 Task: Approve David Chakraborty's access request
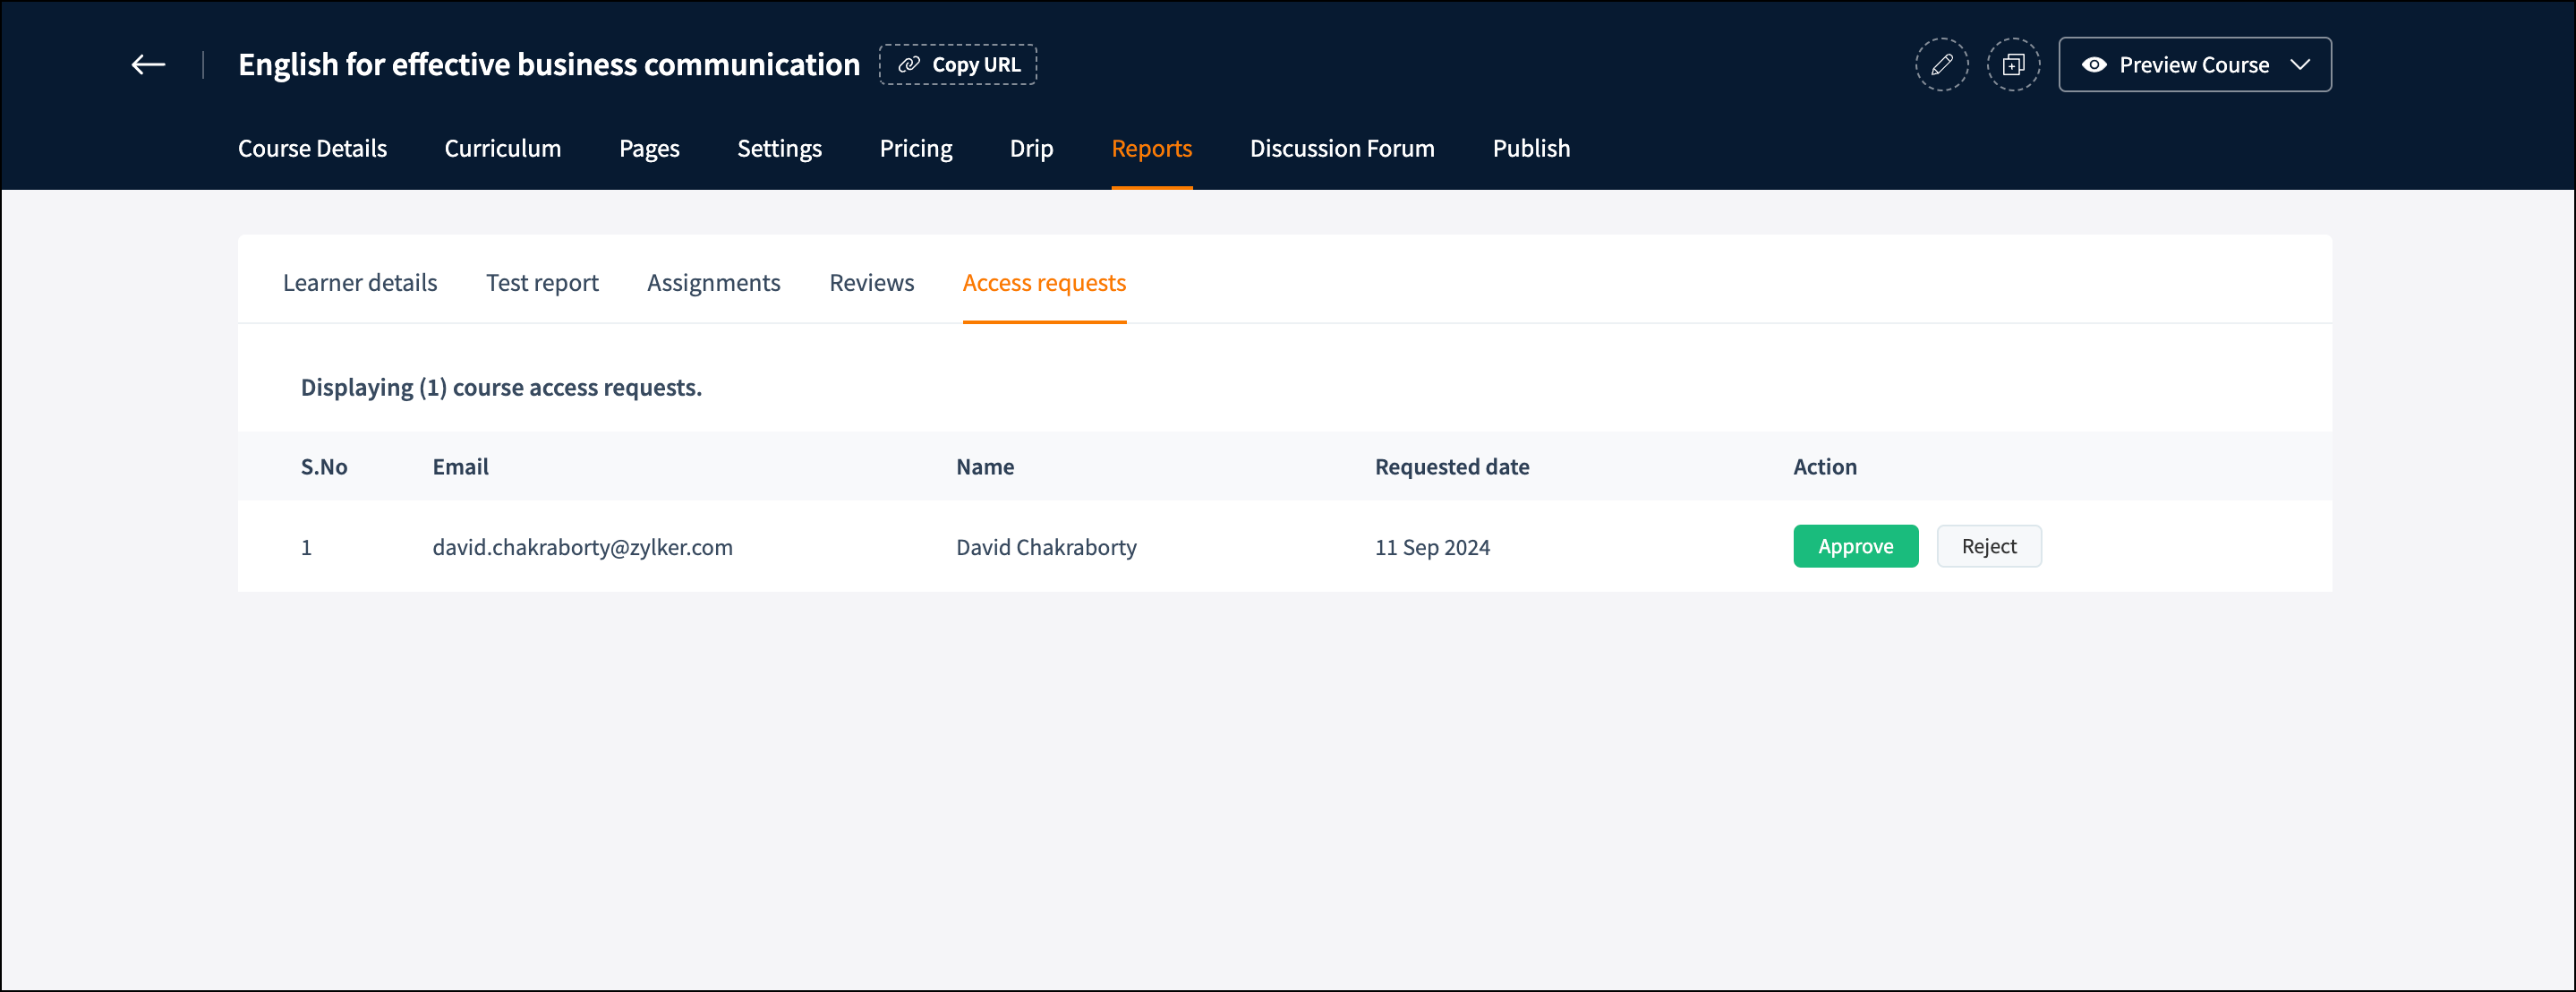tap(1855, 546)
